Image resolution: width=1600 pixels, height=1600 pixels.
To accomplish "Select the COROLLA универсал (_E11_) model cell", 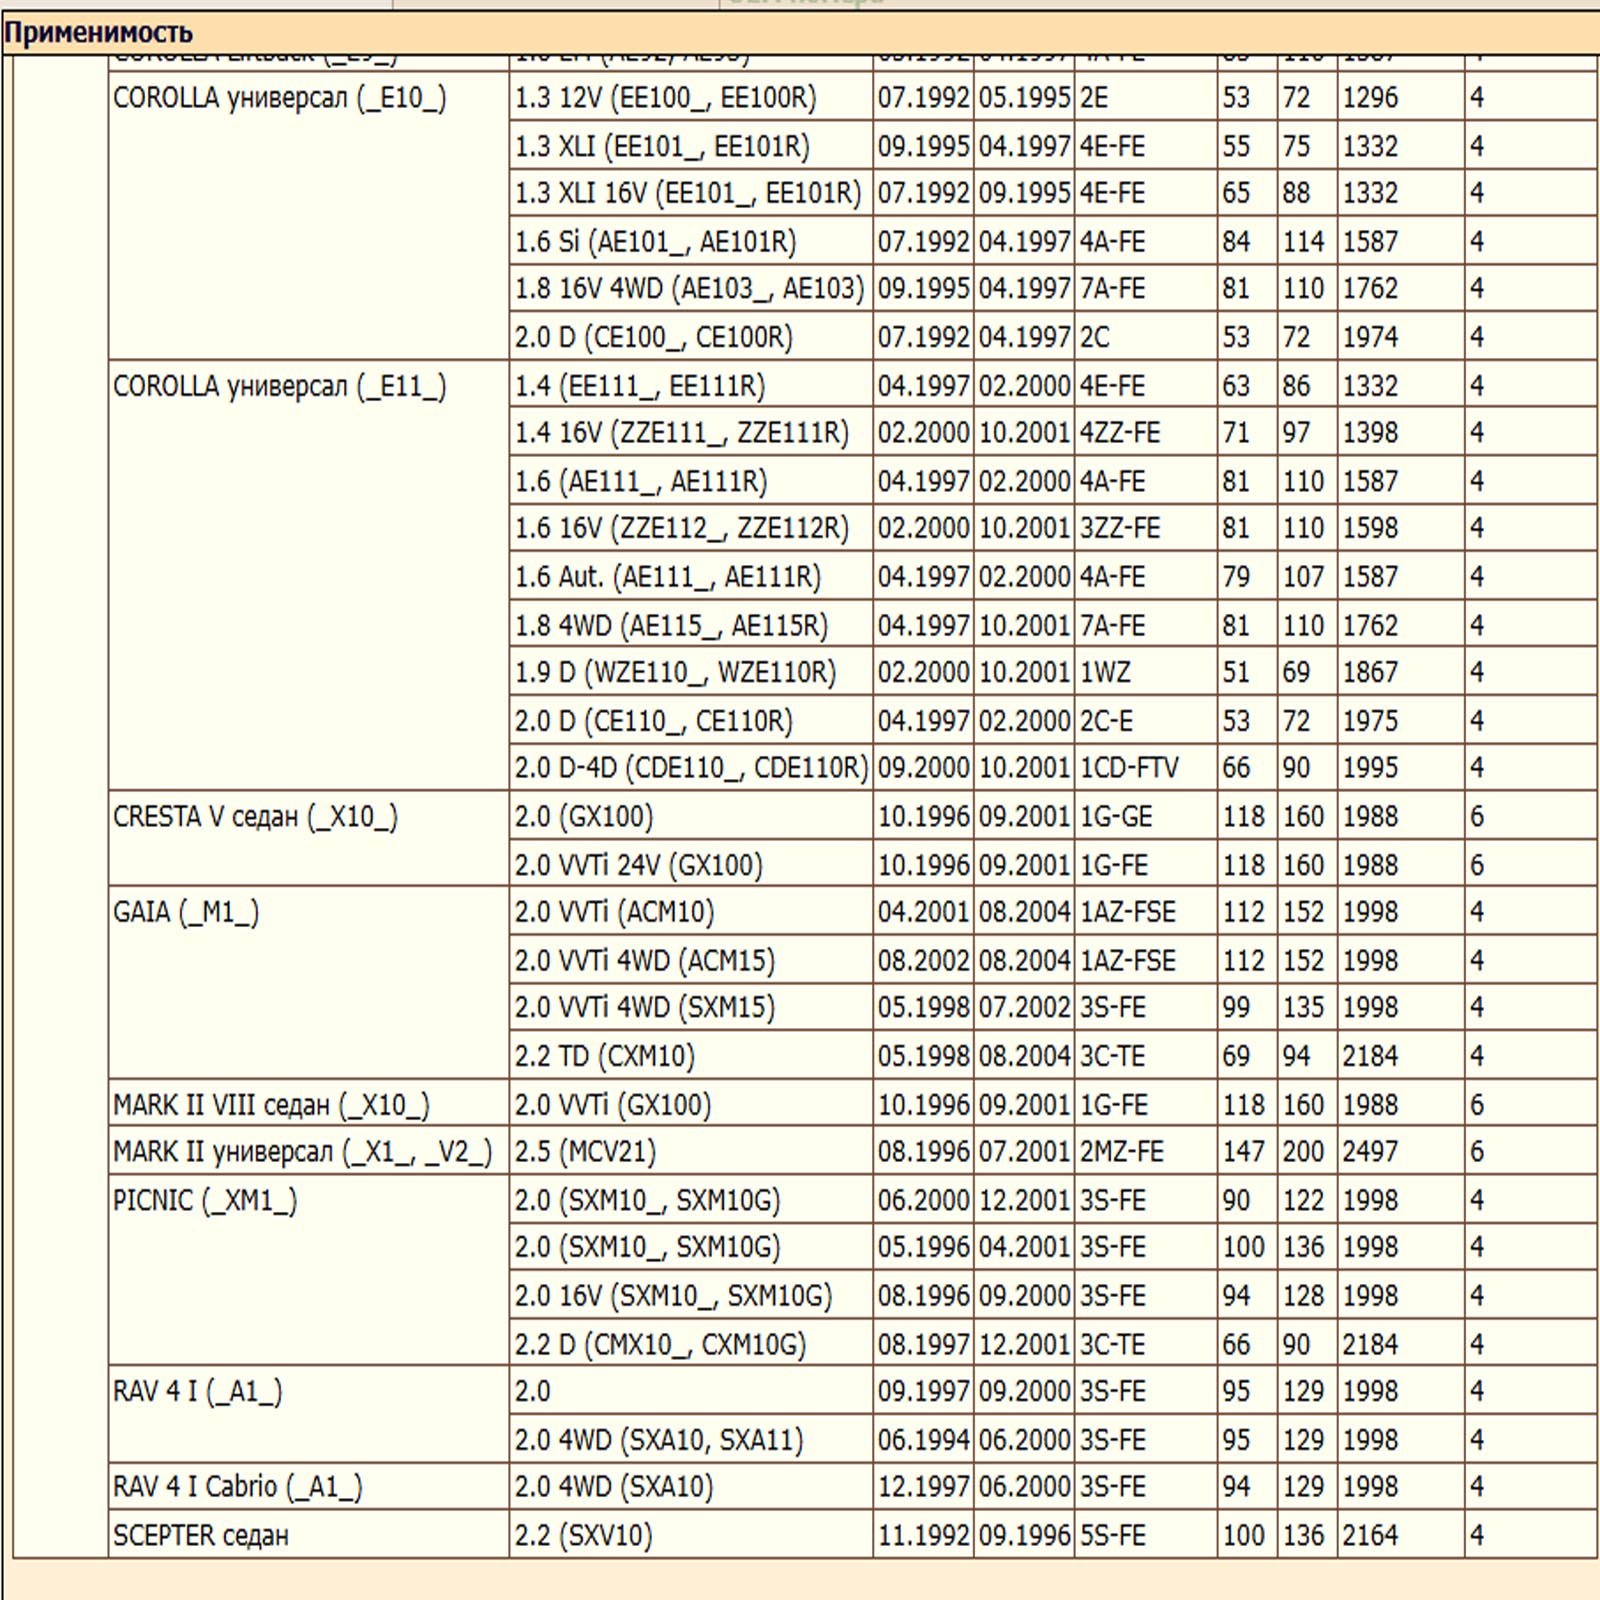I will (x=279, y=386).
